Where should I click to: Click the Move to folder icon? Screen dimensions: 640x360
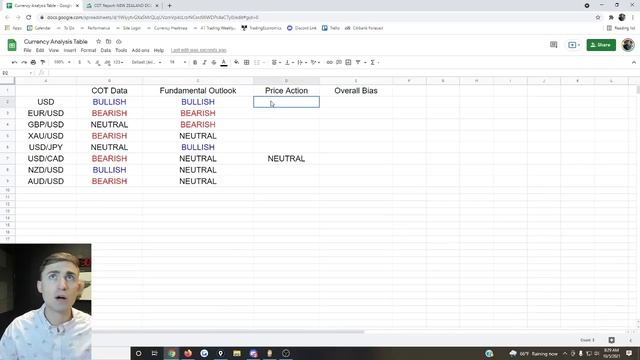tap(109, 42)
